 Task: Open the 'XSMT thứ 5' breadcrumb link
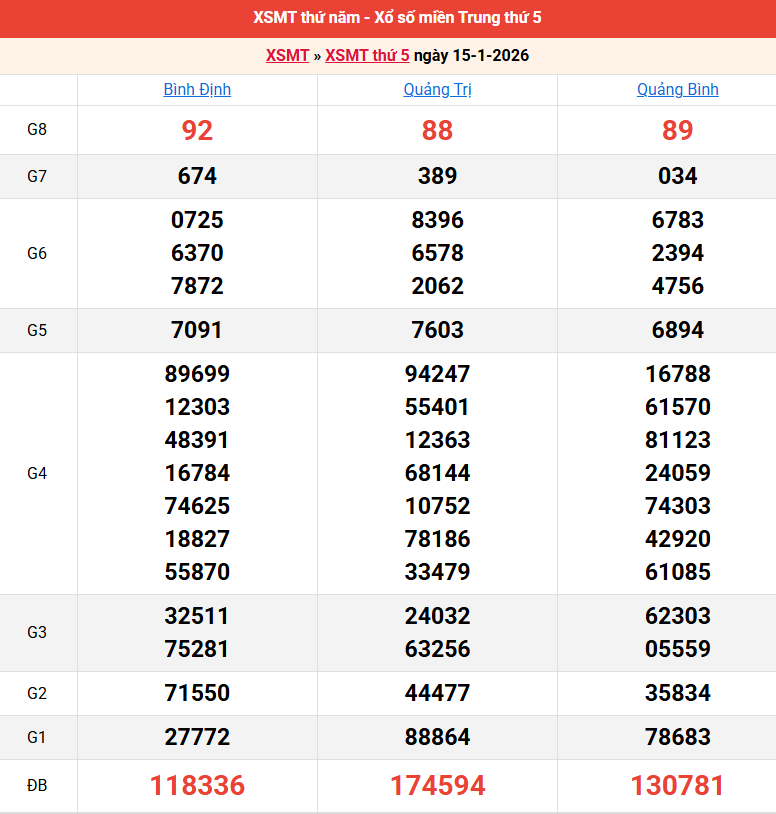coord(367,56)
